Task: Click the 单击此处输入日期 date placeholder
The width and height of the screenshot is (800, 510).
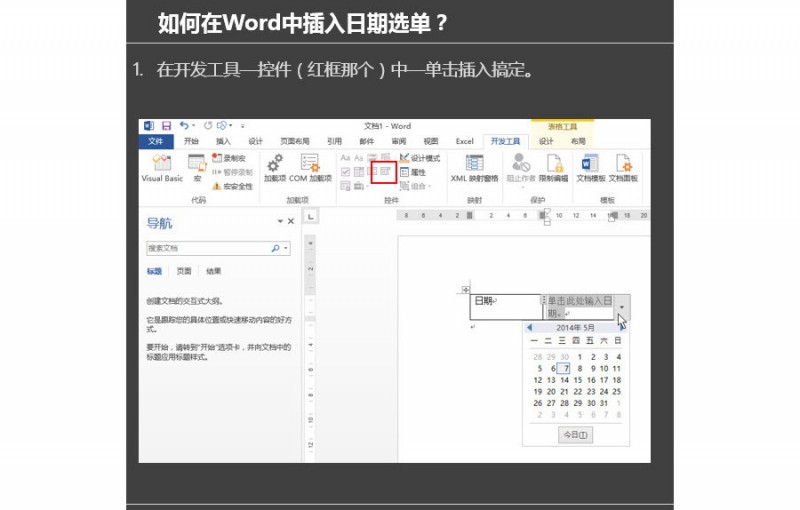Action: tap(580, 307)
